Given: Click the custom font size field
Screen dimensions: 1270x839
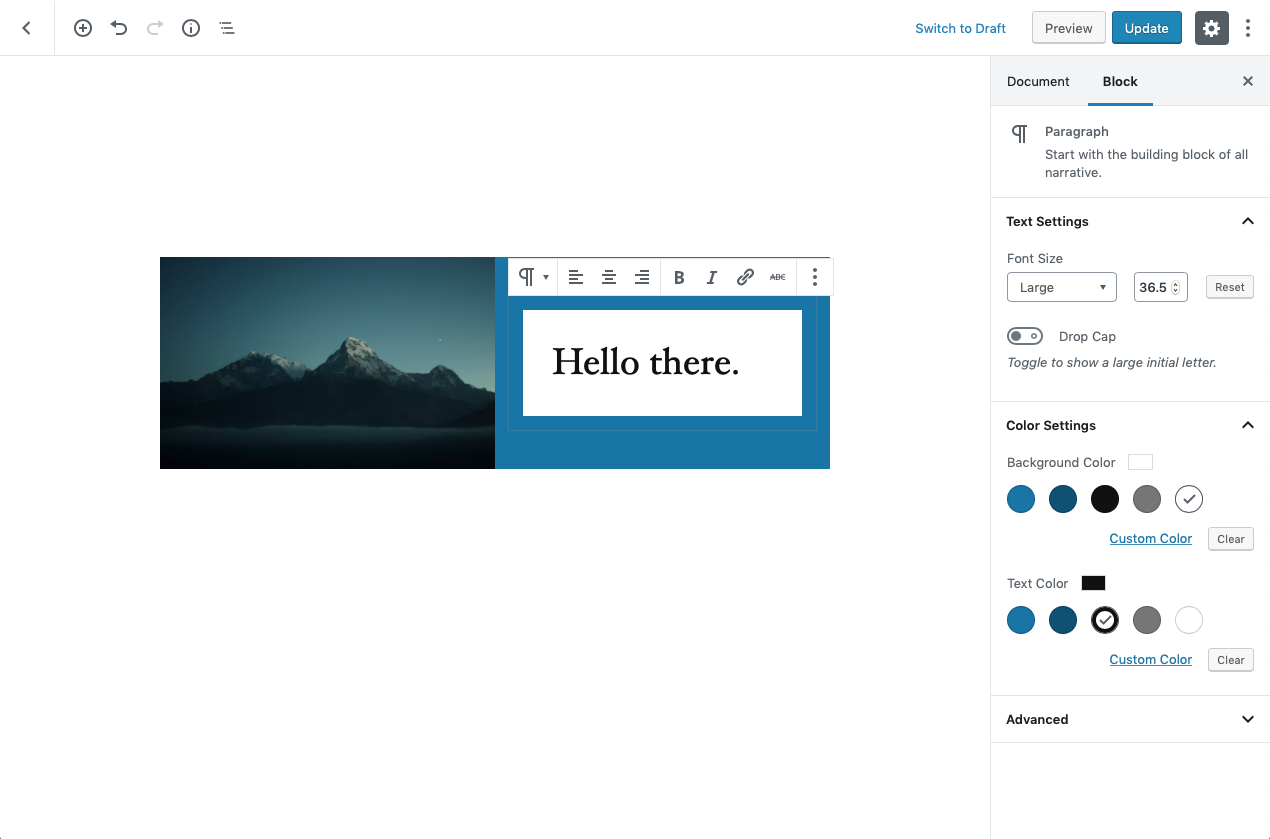Looking at the screenshot, I should click(x=1160, y=287).
